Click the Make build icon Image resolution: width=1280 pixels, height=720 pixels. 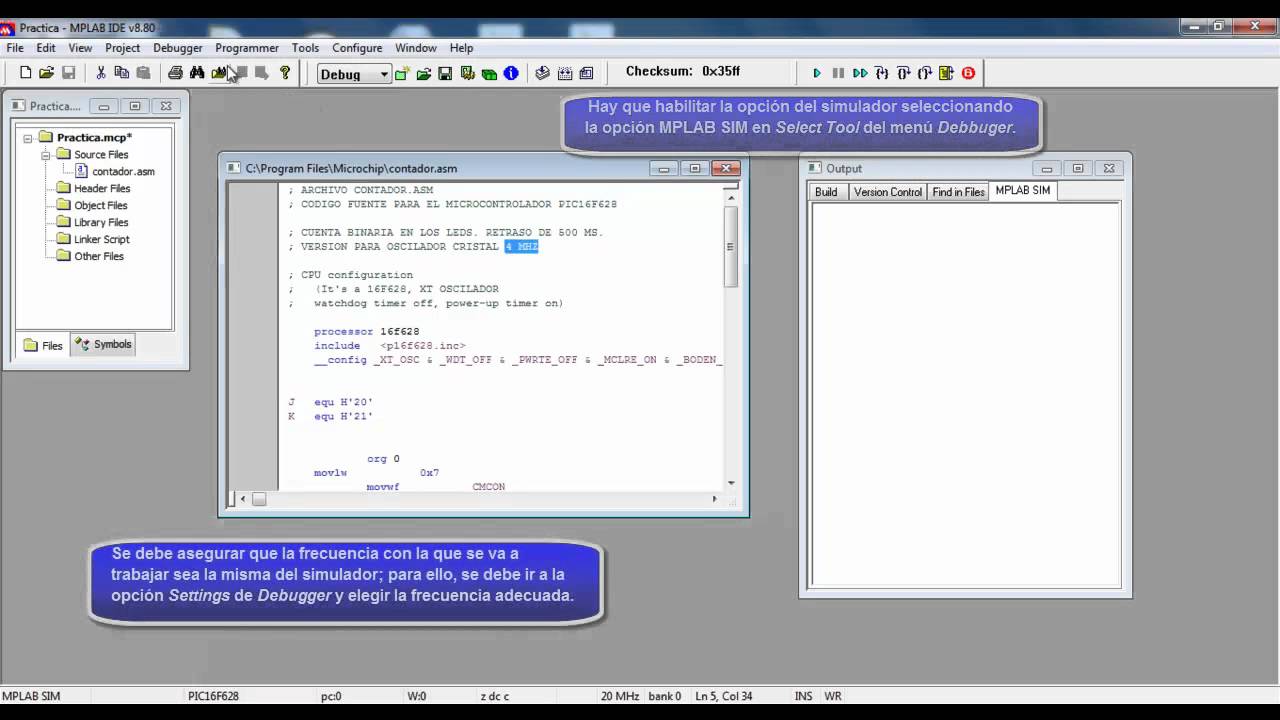click(543, 74)
